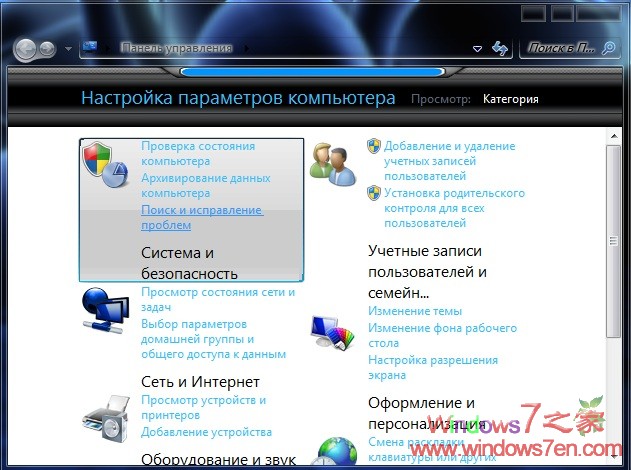
Task: Click the System and Security shield icon
Action: click(x=105, y=164)
